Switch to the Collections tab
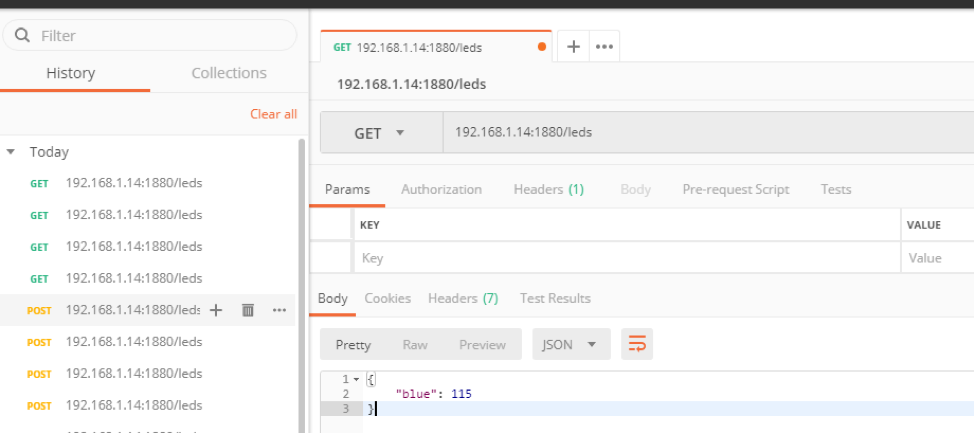The image size is (974, 433). tap(228, 73)
